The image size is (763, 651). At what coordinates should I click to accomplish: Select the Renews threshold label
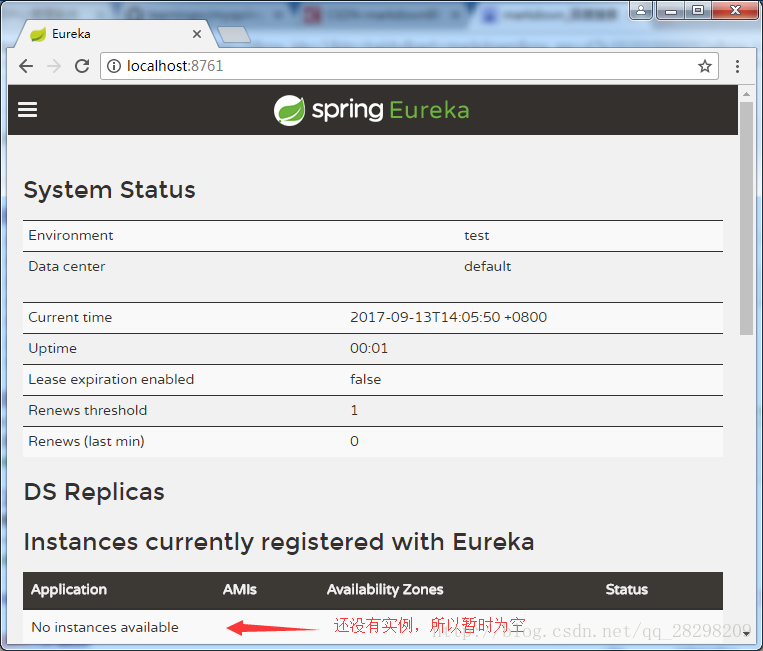point(88,410)
